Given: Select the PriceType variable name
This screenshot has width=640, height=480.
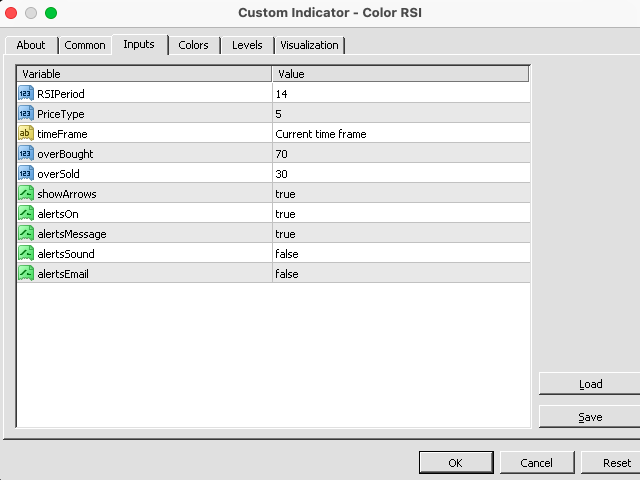Looking at the screenshot, I should tap(61, 114).
